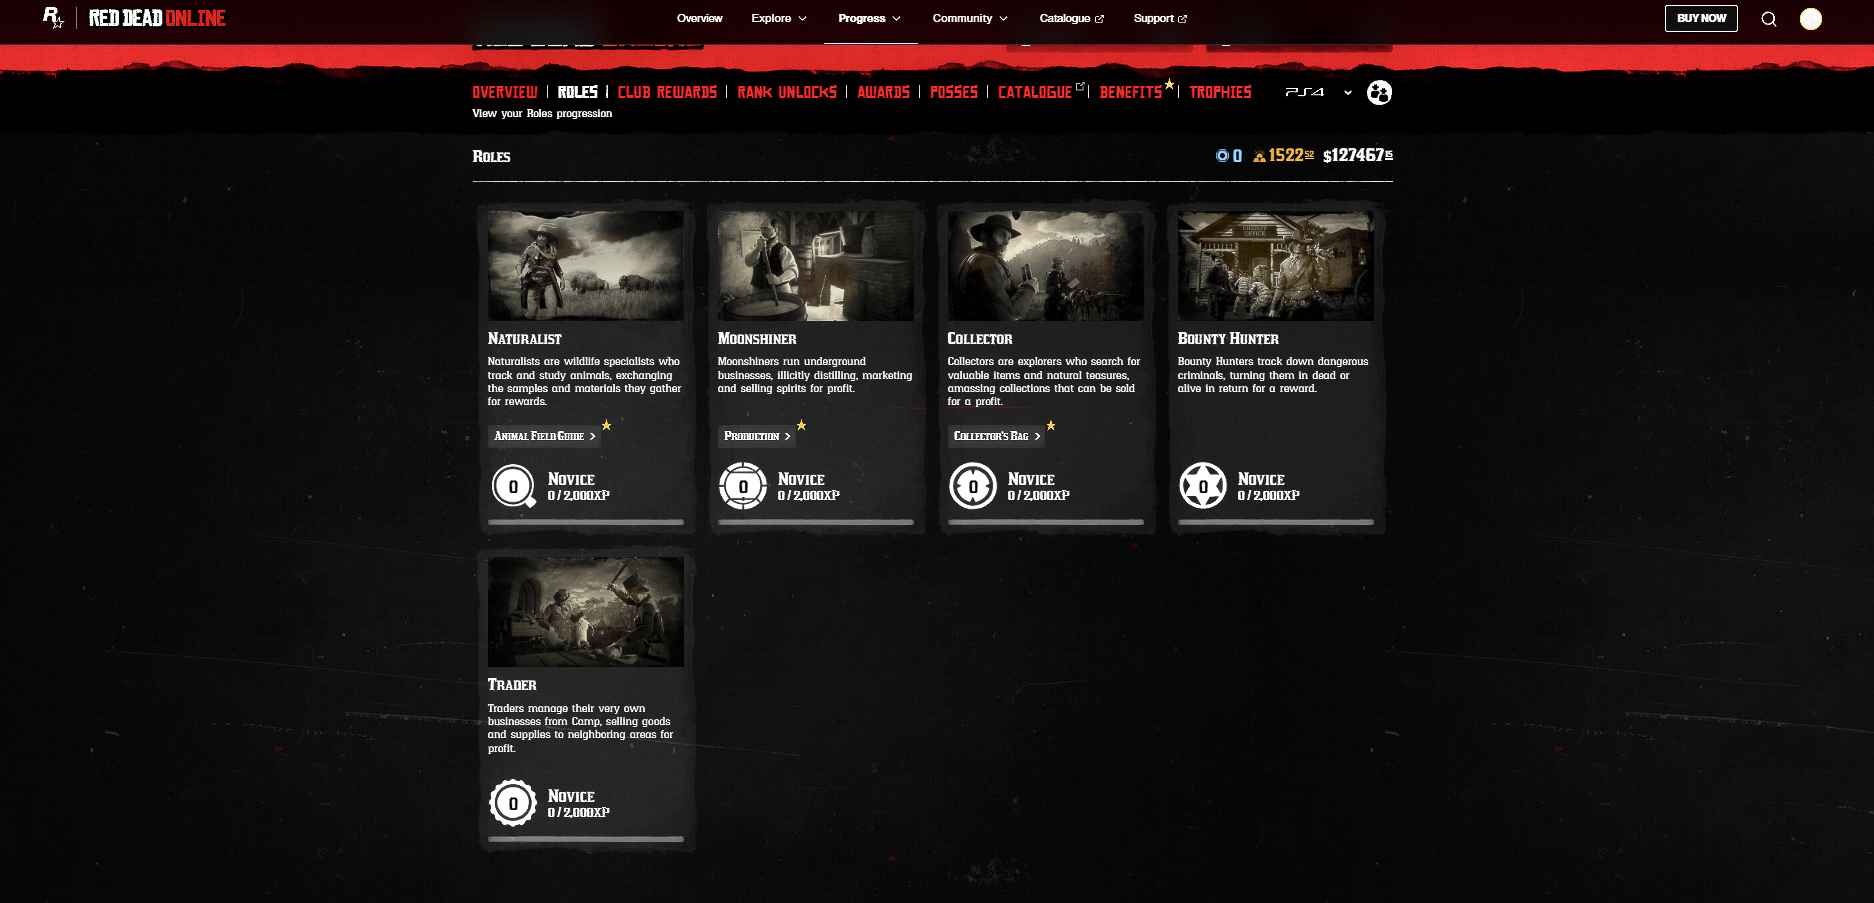Click the Naturalist role rank badge

pyautogui.click(x=513, y=487)
